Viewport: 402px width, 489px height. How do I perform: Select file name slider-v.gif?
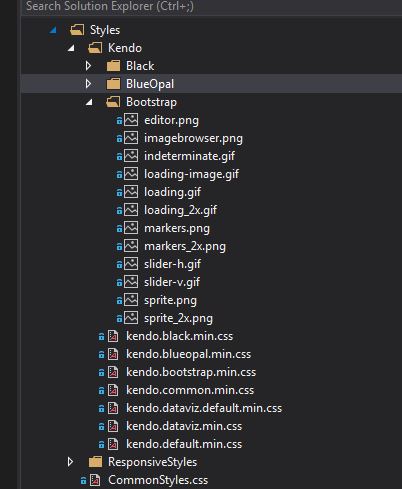[x=172, y=282]
